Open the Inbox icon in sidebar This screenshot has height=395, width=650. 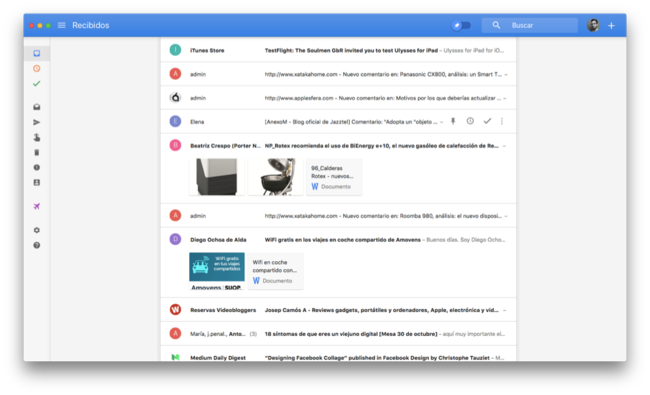pos(37,53)
